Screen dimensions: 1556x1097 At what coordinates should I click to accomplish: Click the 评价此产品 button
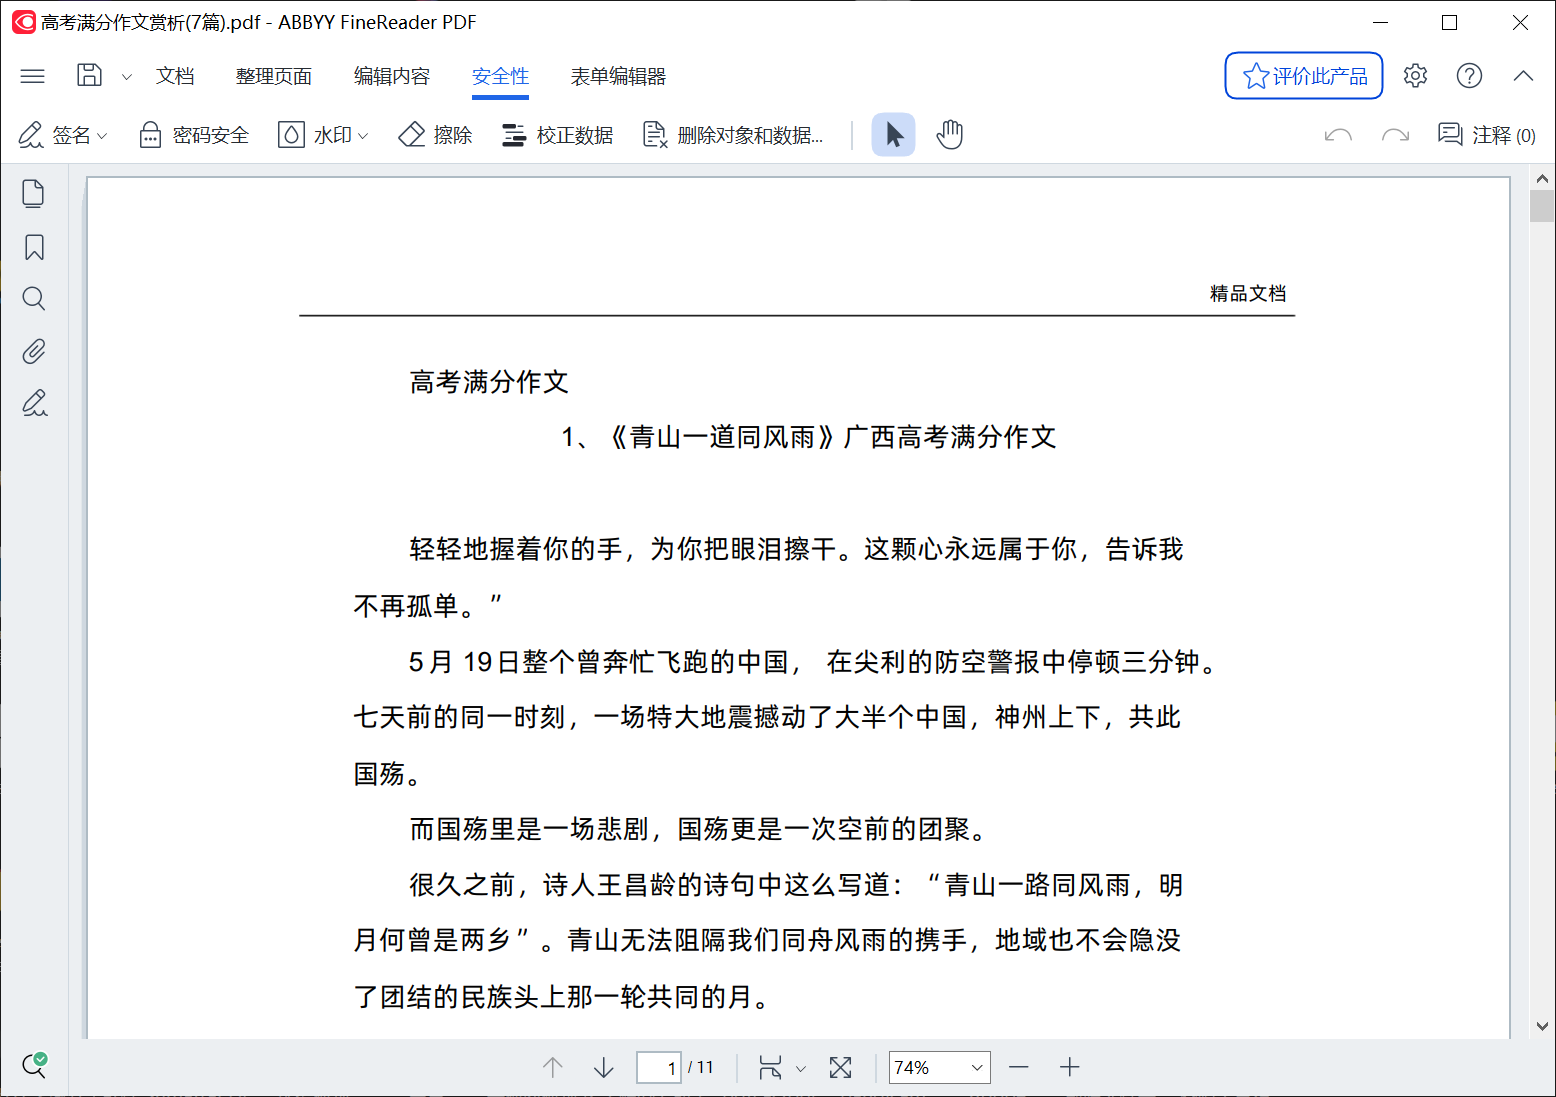(x=1304, y=76)
